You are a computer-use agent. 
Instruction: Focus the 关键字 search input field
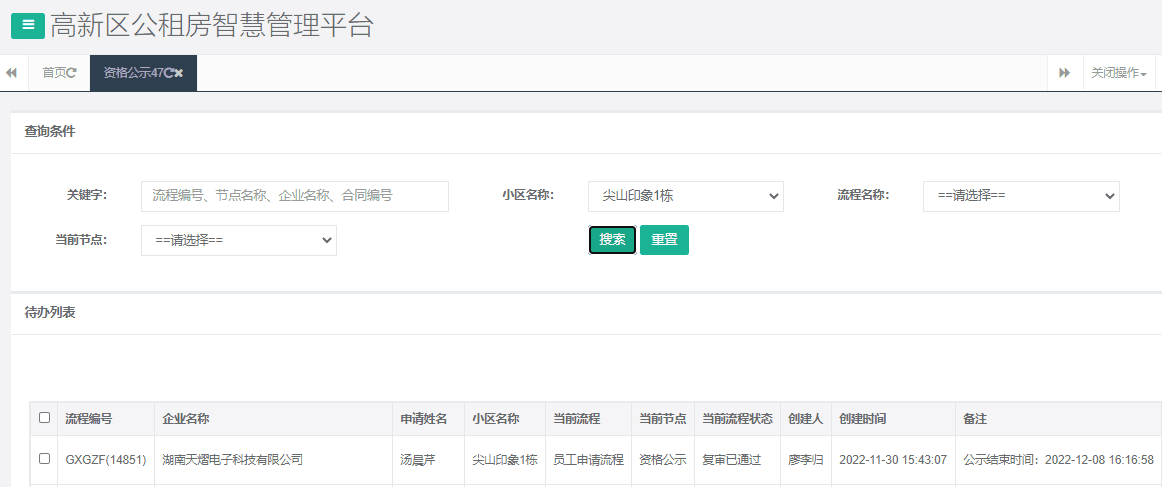point(294,196)
